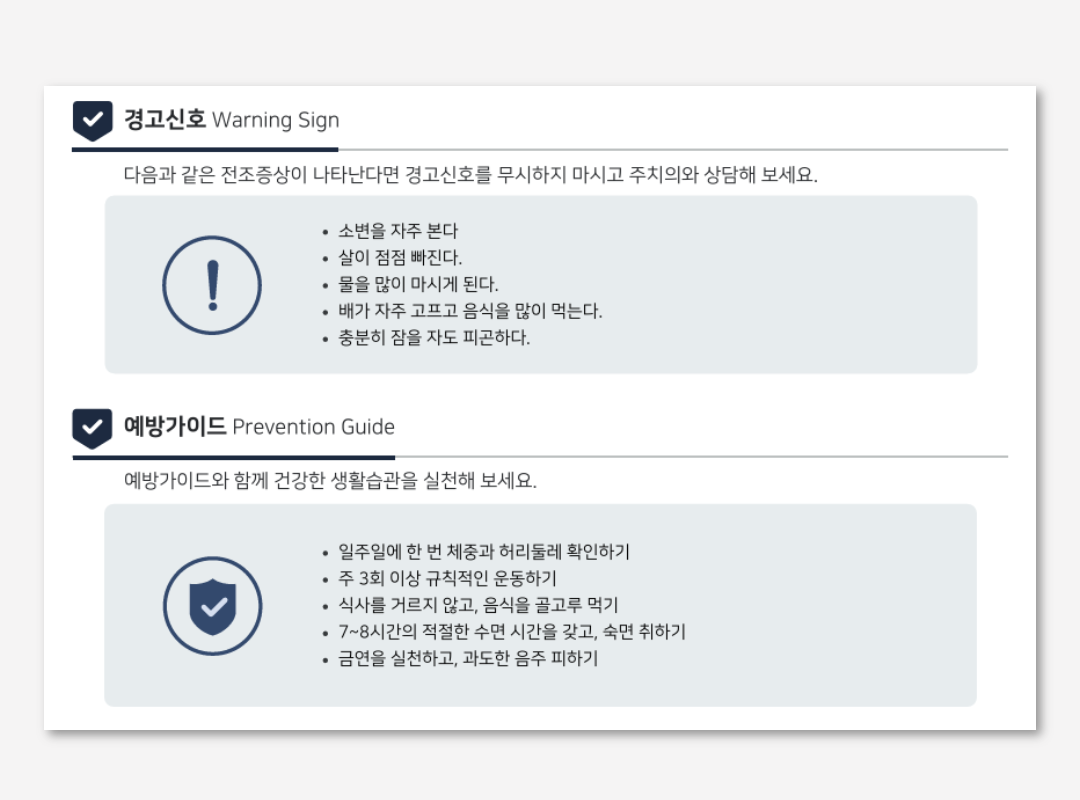Select the bold 경고신호 title text
This screenshot has height=800, width=1080.
[164, 120]
